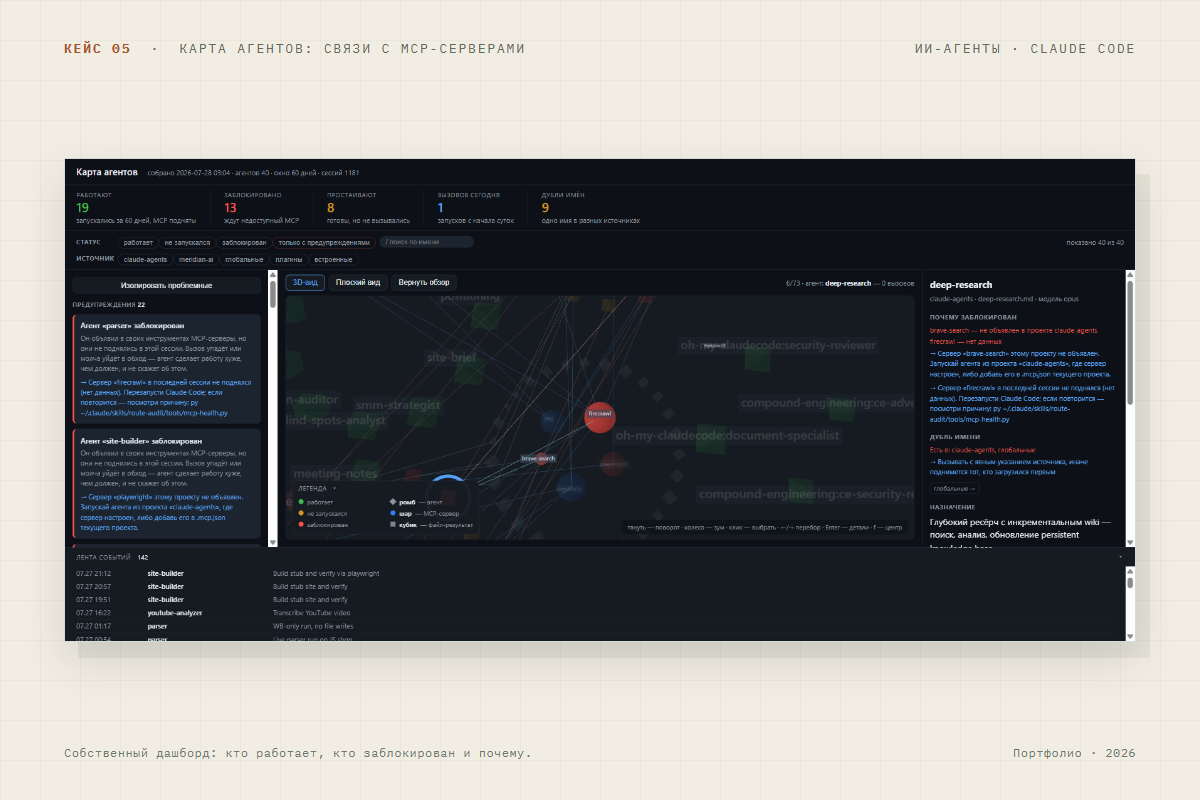Focus the agent name search field

click(426, 242)
